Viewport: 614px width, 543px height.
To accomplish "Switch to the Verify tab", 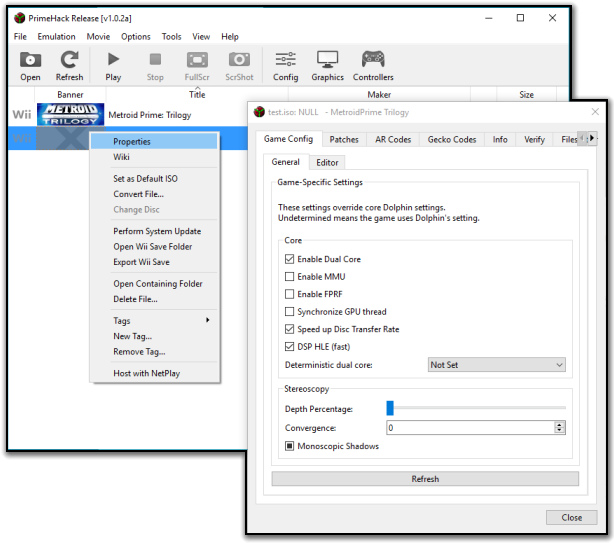I will [x=534, y=139].
